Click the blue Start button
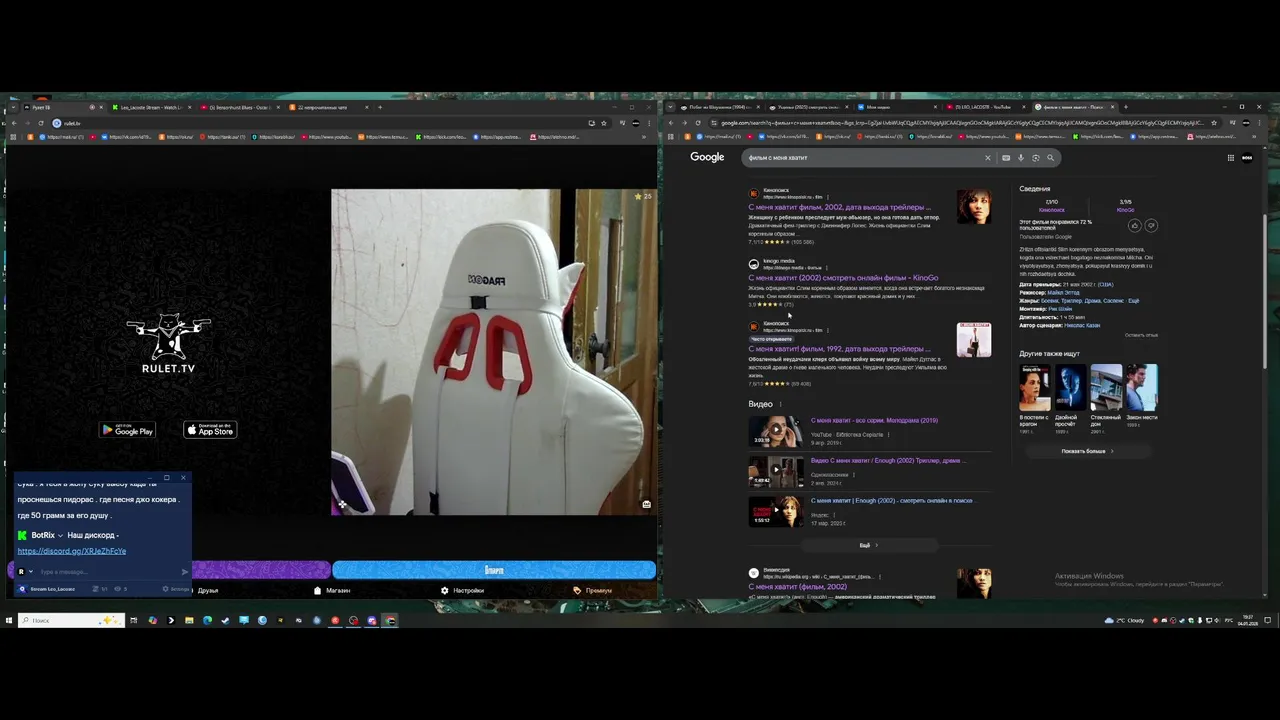This screenshot has height=720, width=1280. pyautogui.click(x=494, y=570)
